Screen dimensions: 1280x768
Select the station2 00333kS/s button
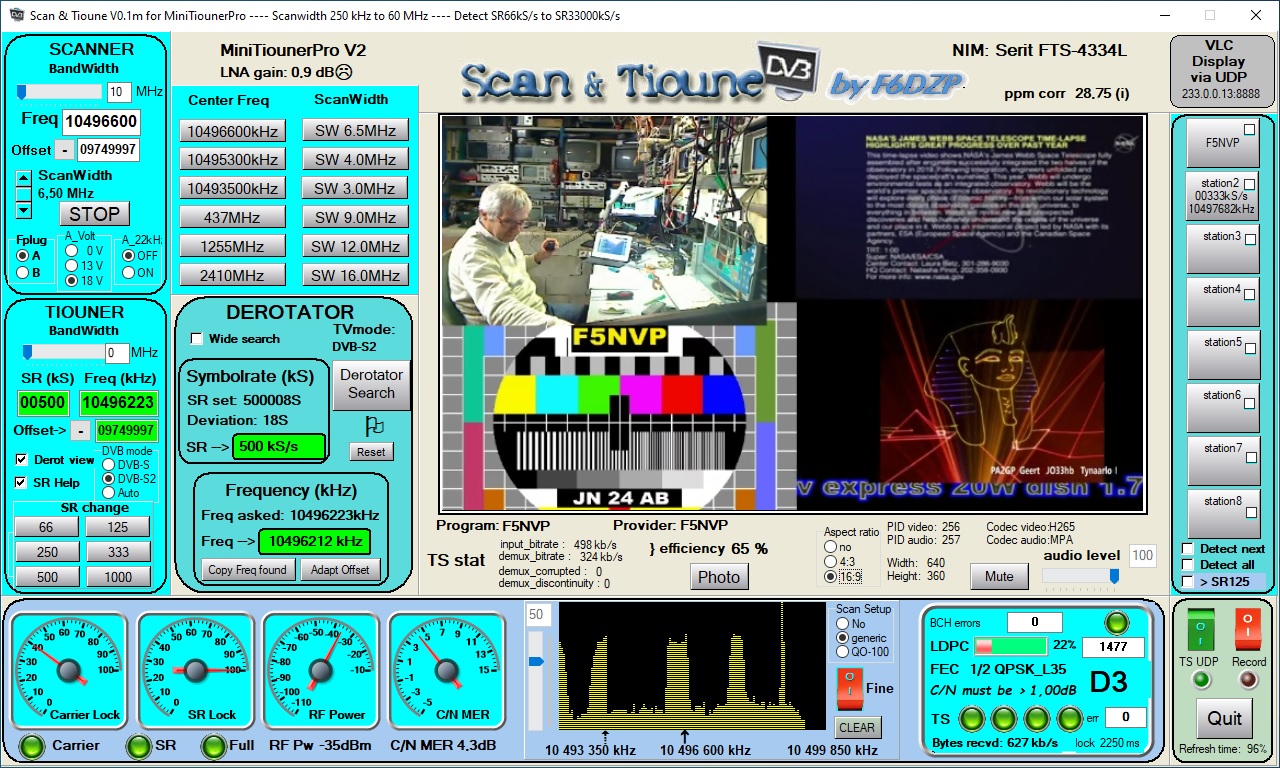(1222, 196)
